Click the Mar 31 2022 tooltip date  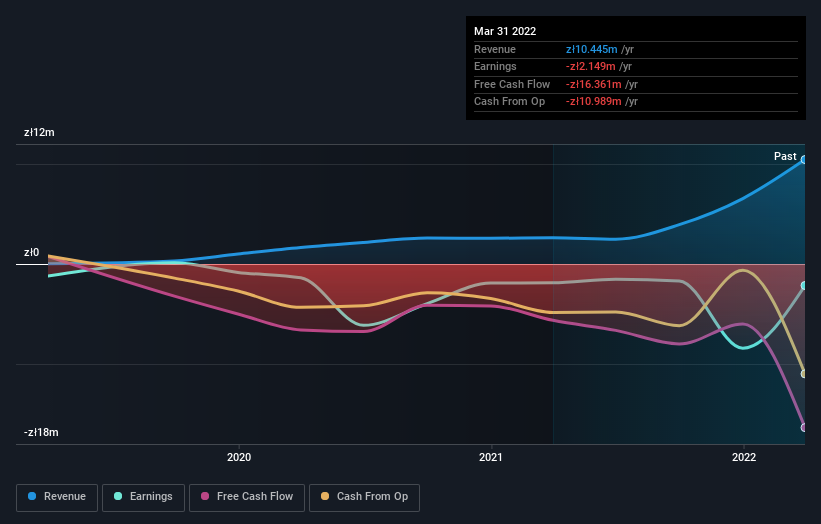point(505,31)
